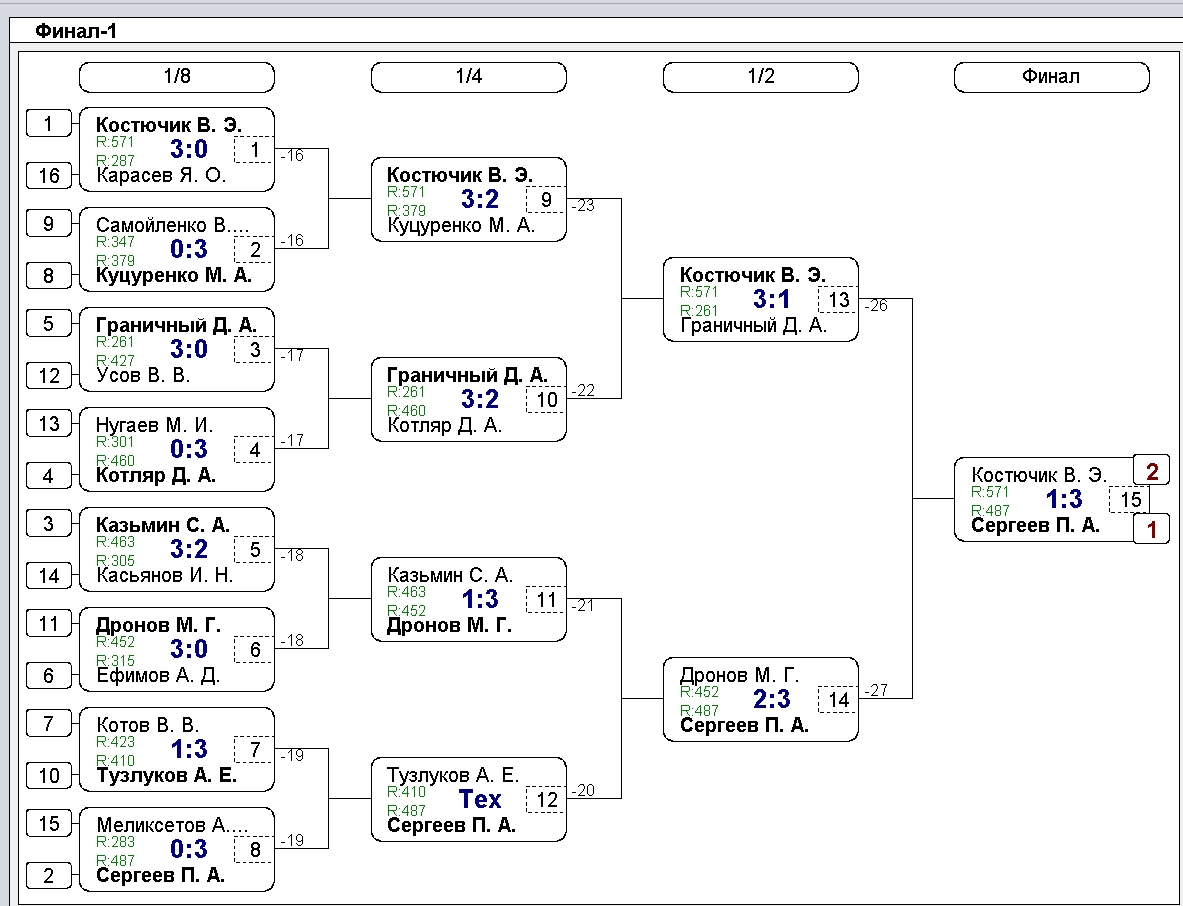Image resolution: width=1183 pixels, height=906 pixels.
Task: Click dashed match number 10 in 1/4 round
Action: tap(546, 399)
